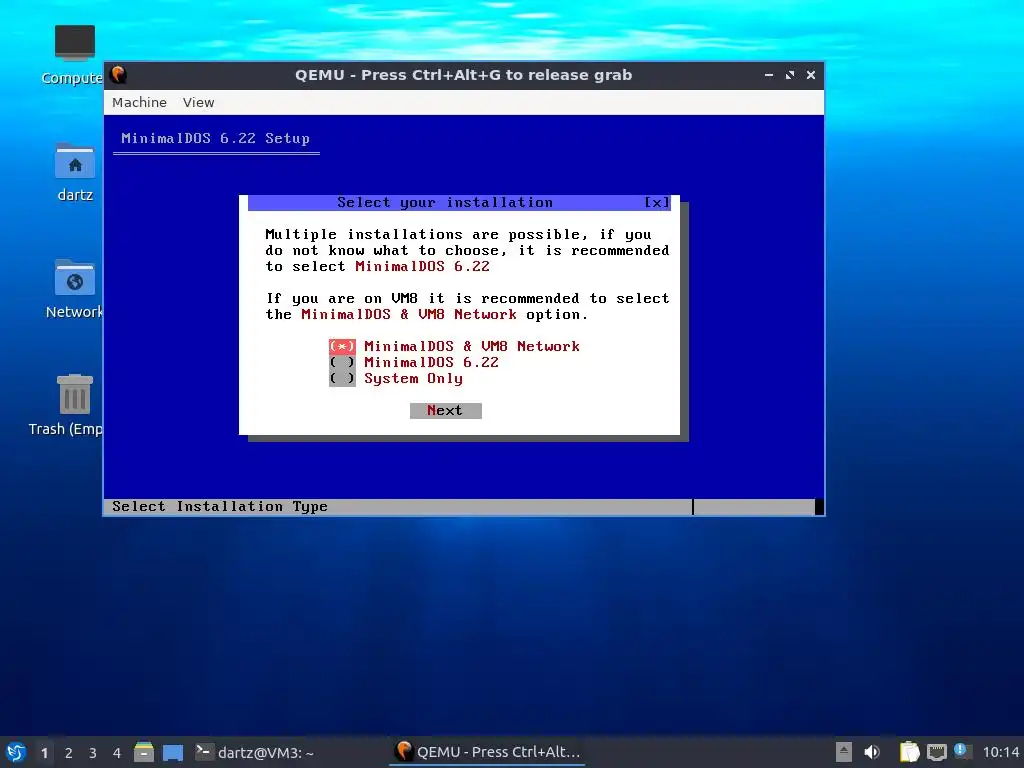Open the removable media tray icon

point(844,752)
